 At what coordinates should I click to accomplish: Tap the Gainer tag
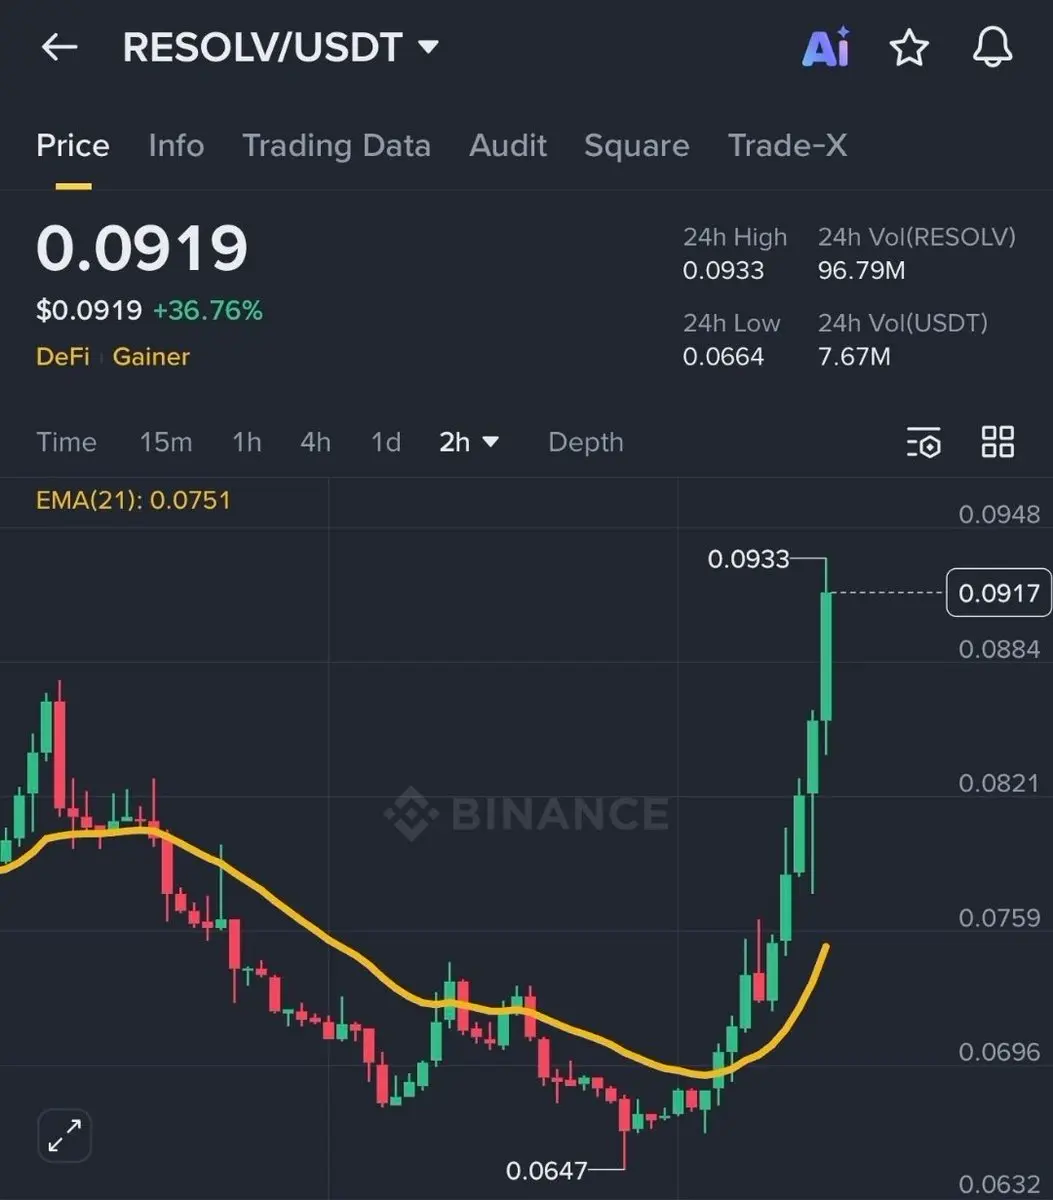(x=151, y=357)
